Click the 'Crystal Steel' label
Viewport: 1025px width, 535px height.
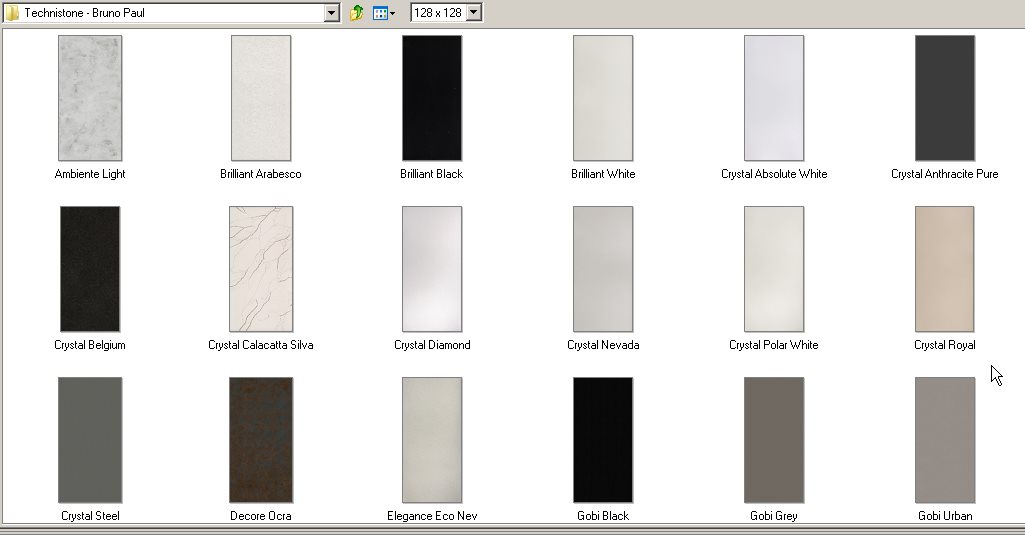(x=90, y=516)
